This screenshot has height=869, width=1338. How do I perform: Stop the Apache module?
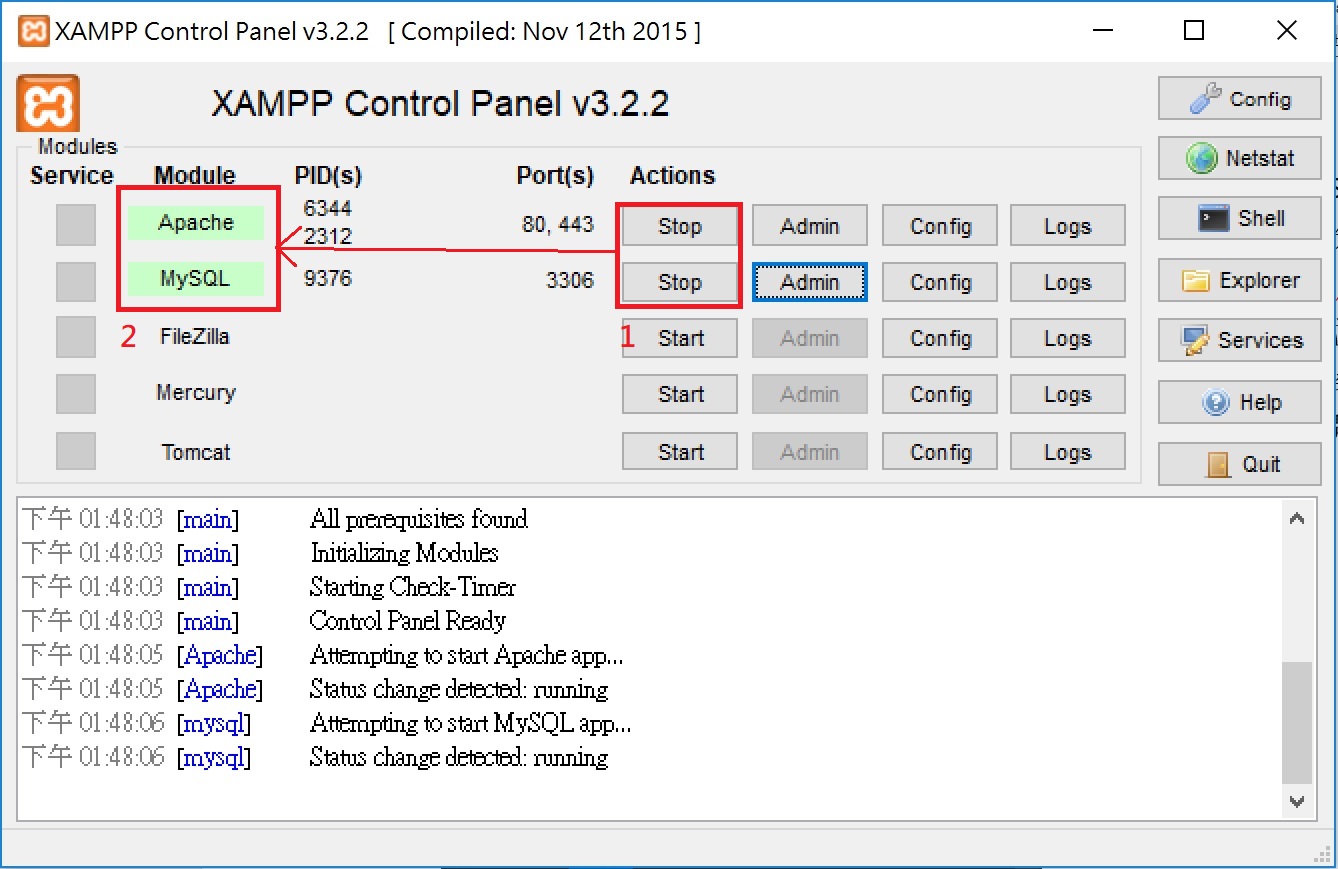pyautogui.click(x=680, y=226)
